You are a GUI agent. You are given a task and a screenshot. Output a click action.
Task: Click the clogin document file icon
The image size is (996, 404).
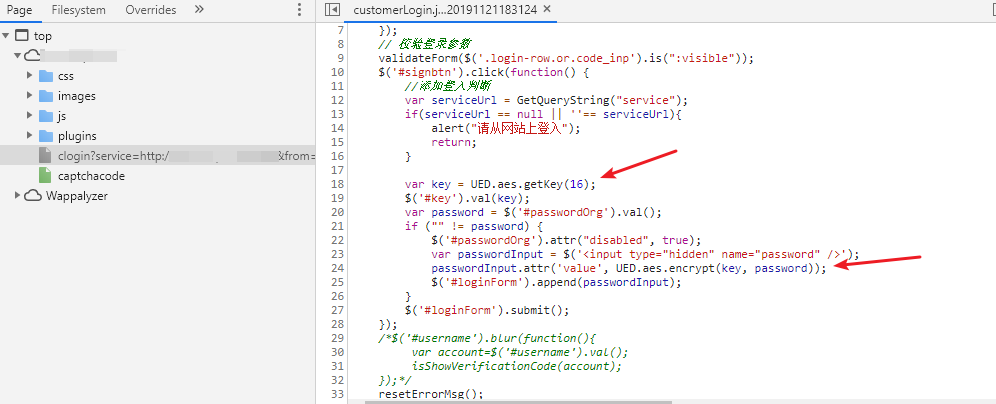click(44, 156)
